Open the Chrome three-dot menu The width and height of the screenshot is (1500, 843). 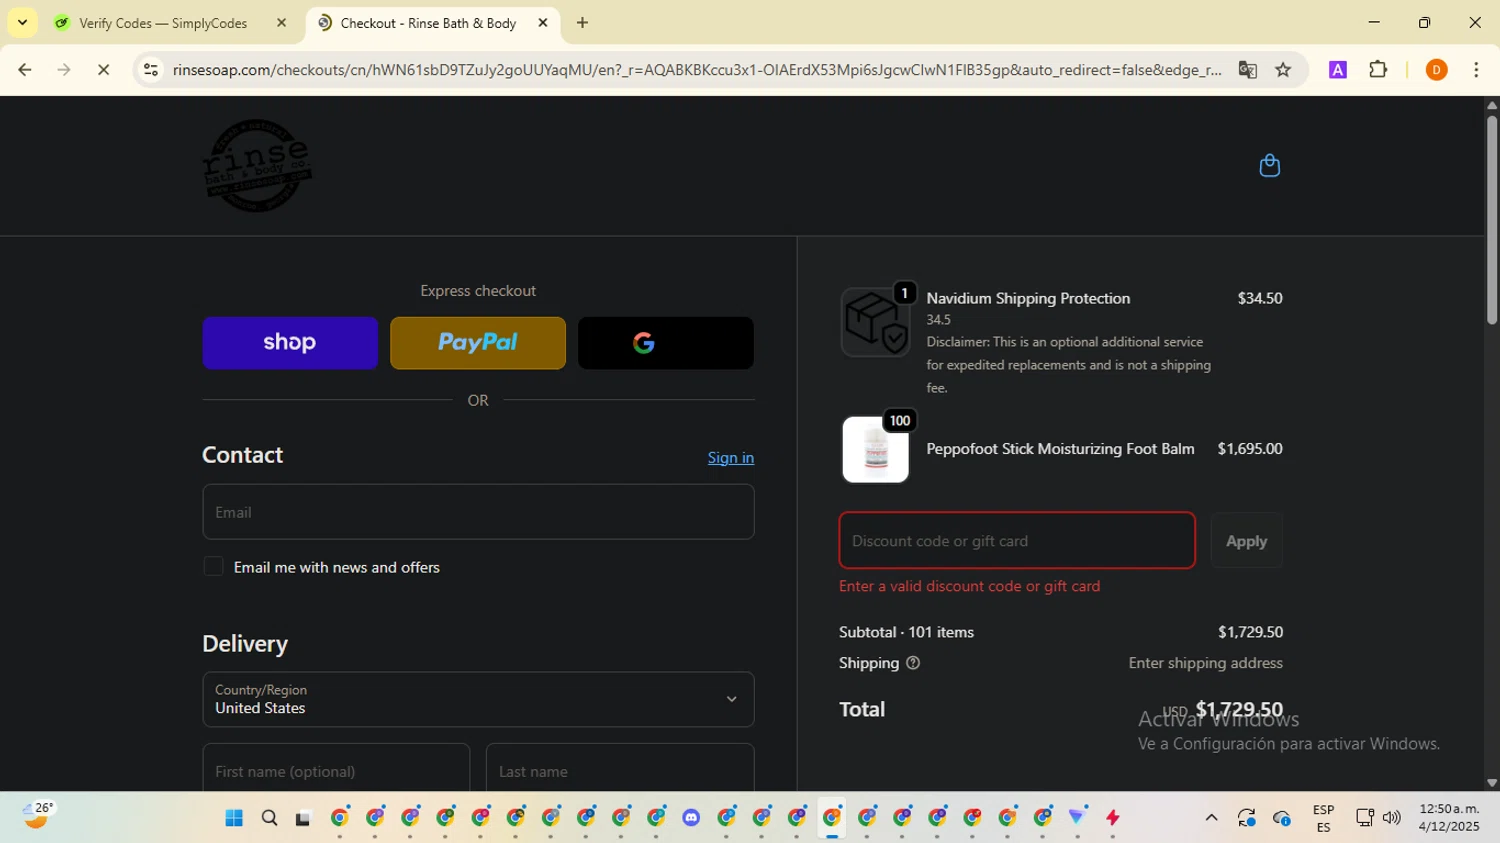pos(1476,70)
